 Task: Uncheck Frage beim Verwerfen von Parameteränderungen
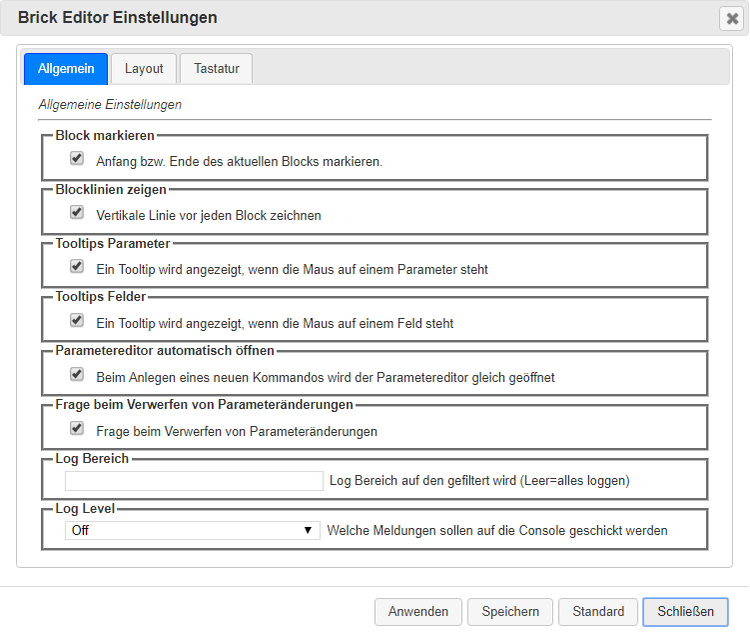point(76,429)
